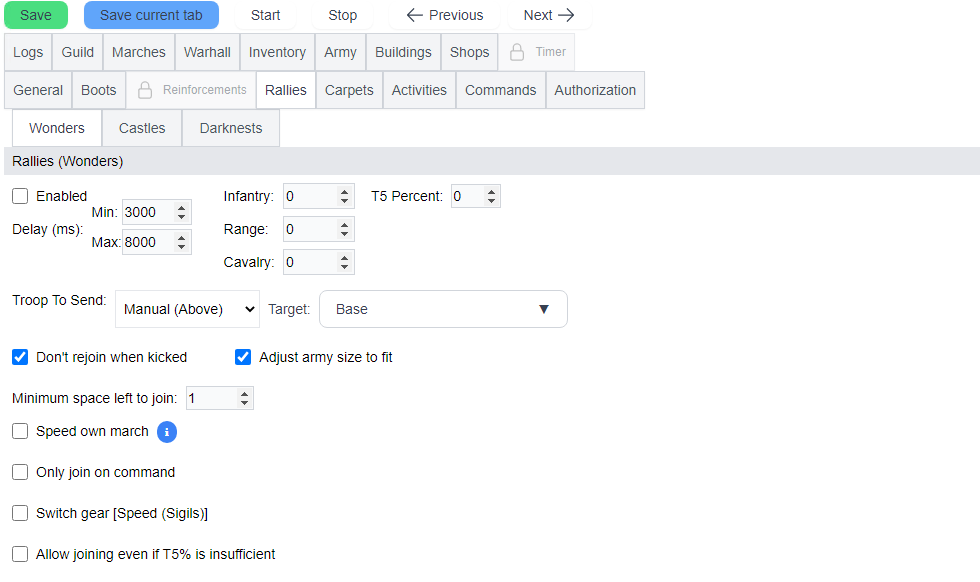Toggle Adjust army size to fit
Image resolution: width=980 pixels, height=582 pixels.
click(243, 357)
